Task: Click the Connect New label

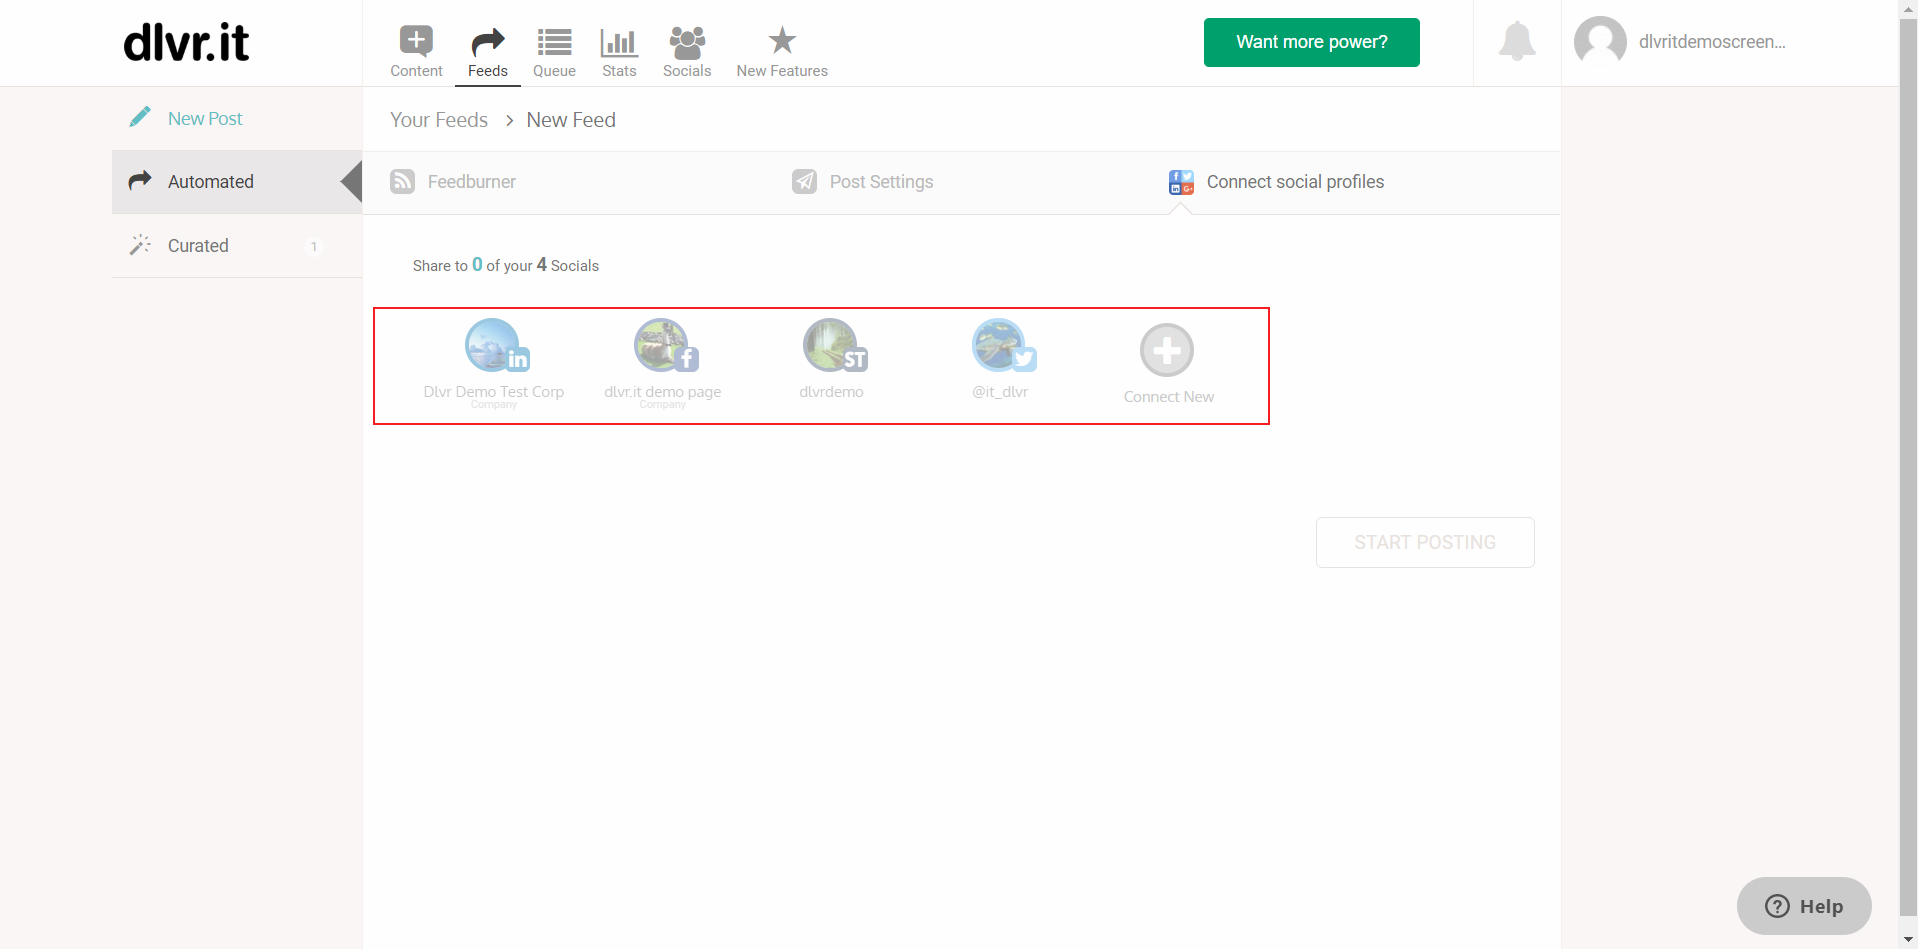Action: (1168, 397)
